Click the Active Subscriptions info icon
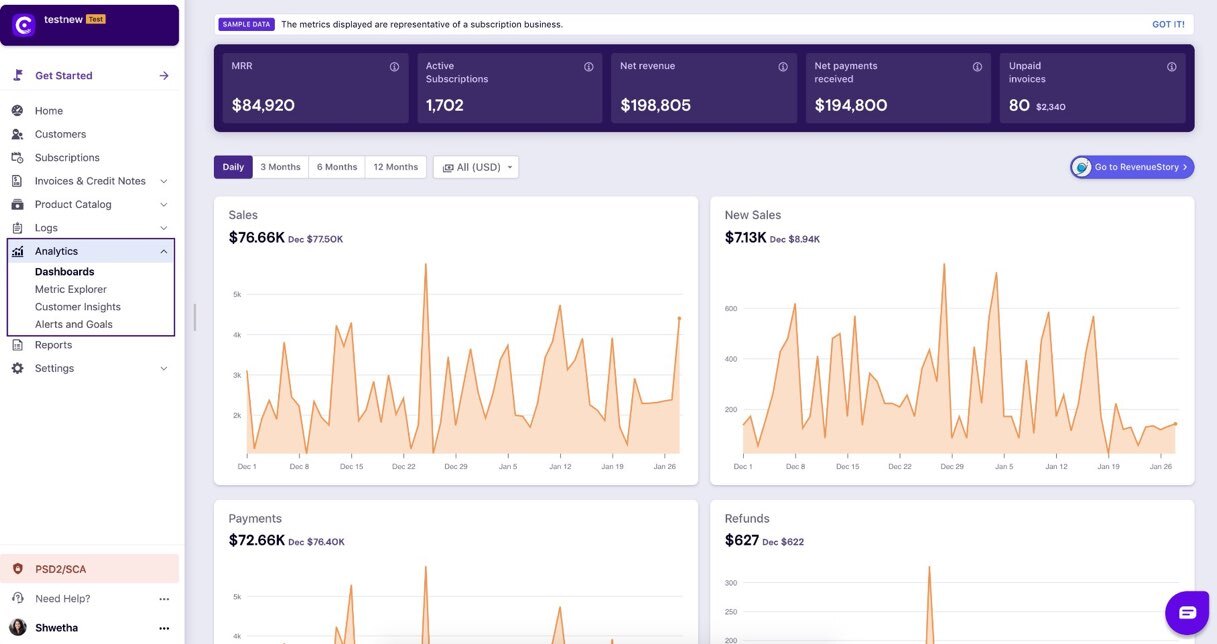 589,67
